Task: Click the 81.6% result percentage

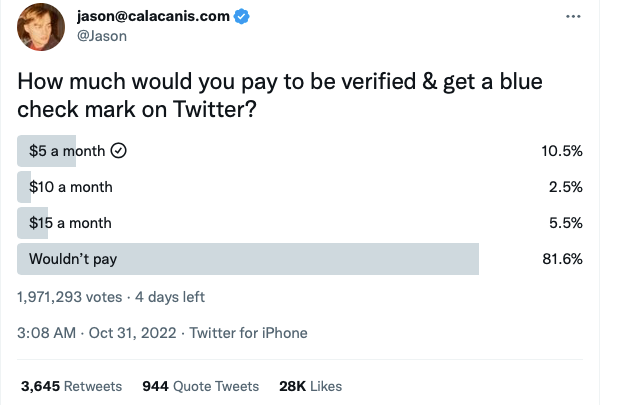Action: pos(563,259)
